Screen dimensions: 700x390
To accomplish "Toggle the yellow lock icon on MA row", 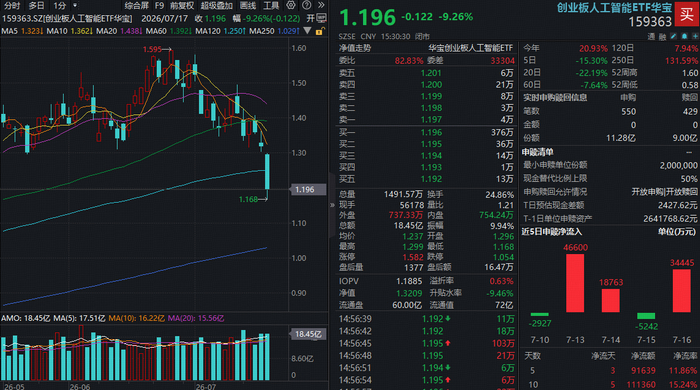I will tap(319, 31).
